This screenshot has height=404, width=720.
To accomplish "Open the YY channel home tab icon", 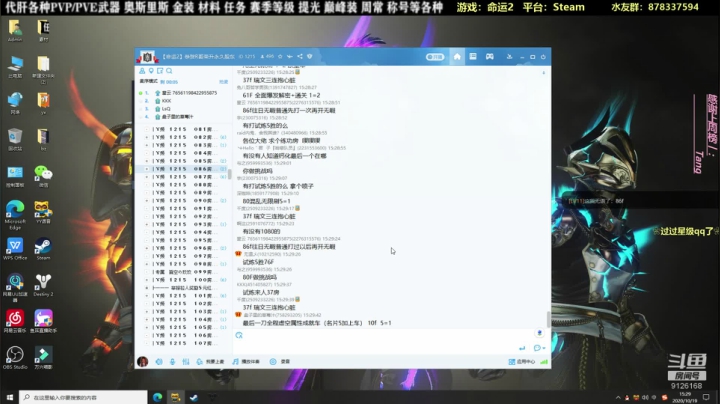I will [457, 56].
